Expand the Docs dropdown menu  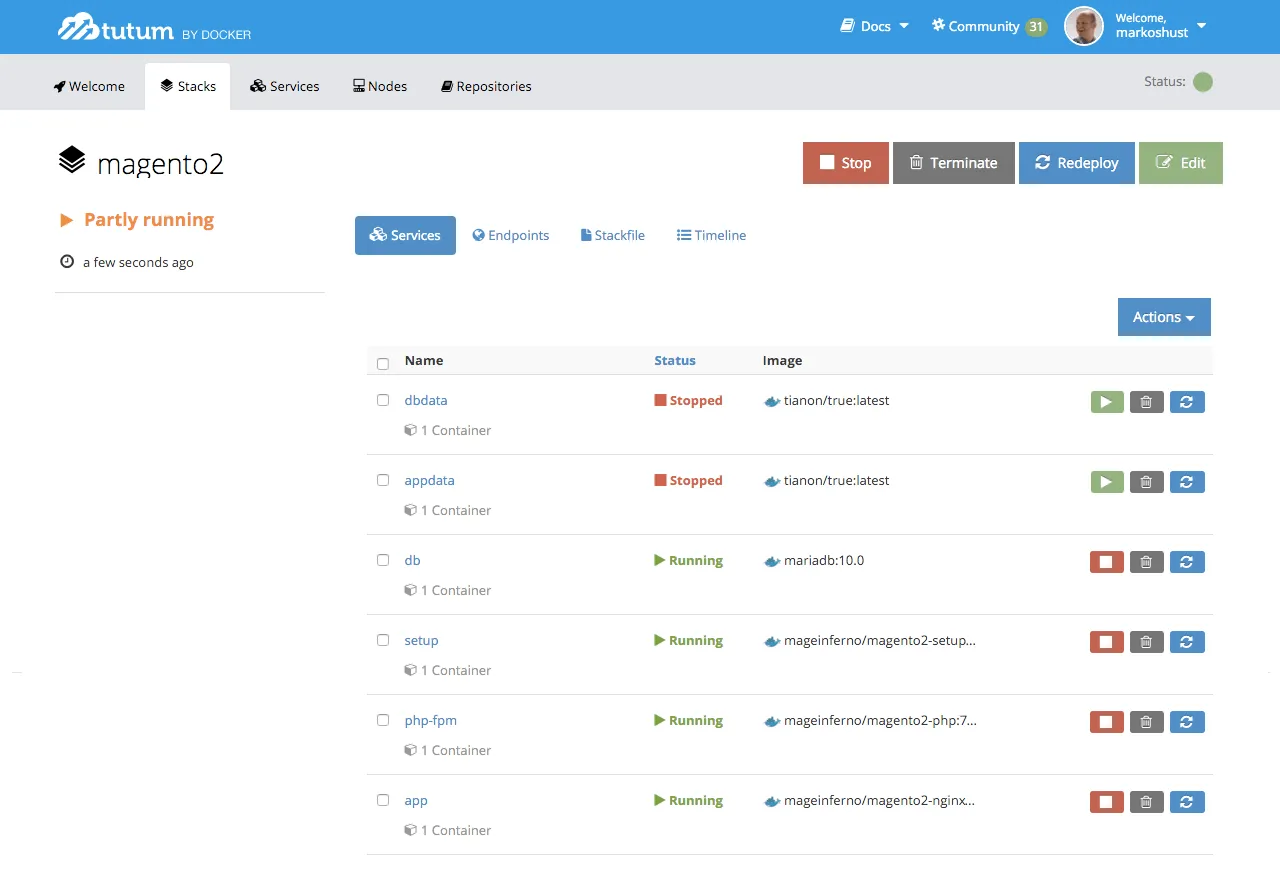tap(875, 26)
